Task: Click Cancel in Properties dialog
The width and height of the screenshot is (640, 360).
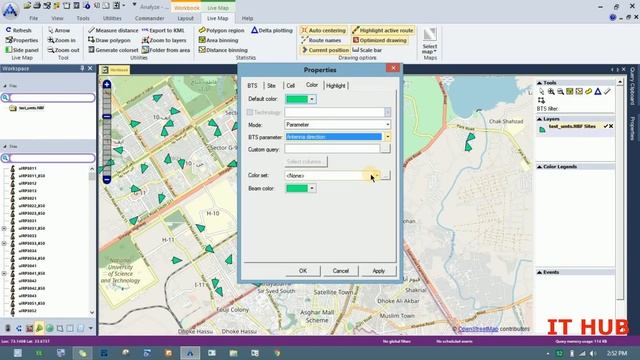Action: [340, 271]
